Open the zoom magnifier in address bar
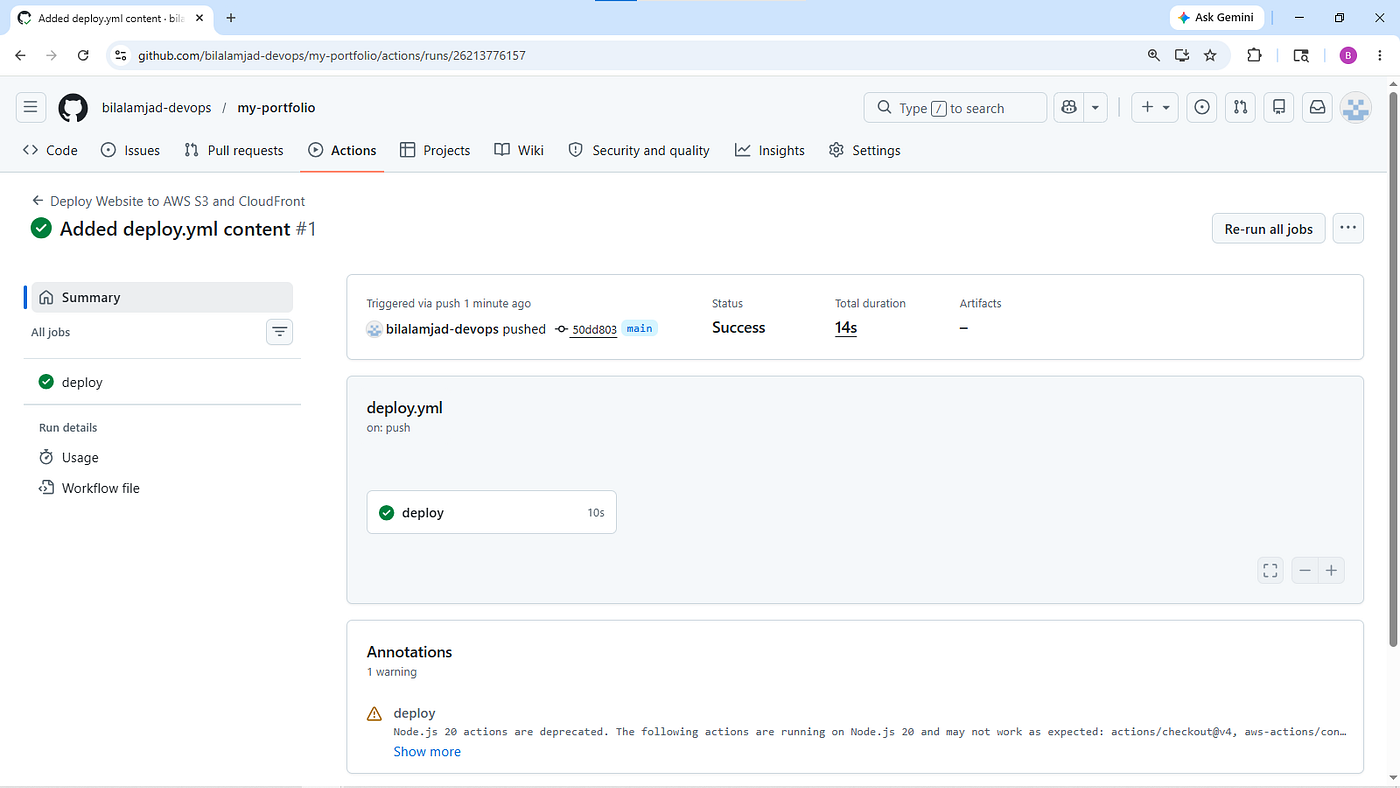The width and height of the screenshot is (1400, 788). (1154, 56)
